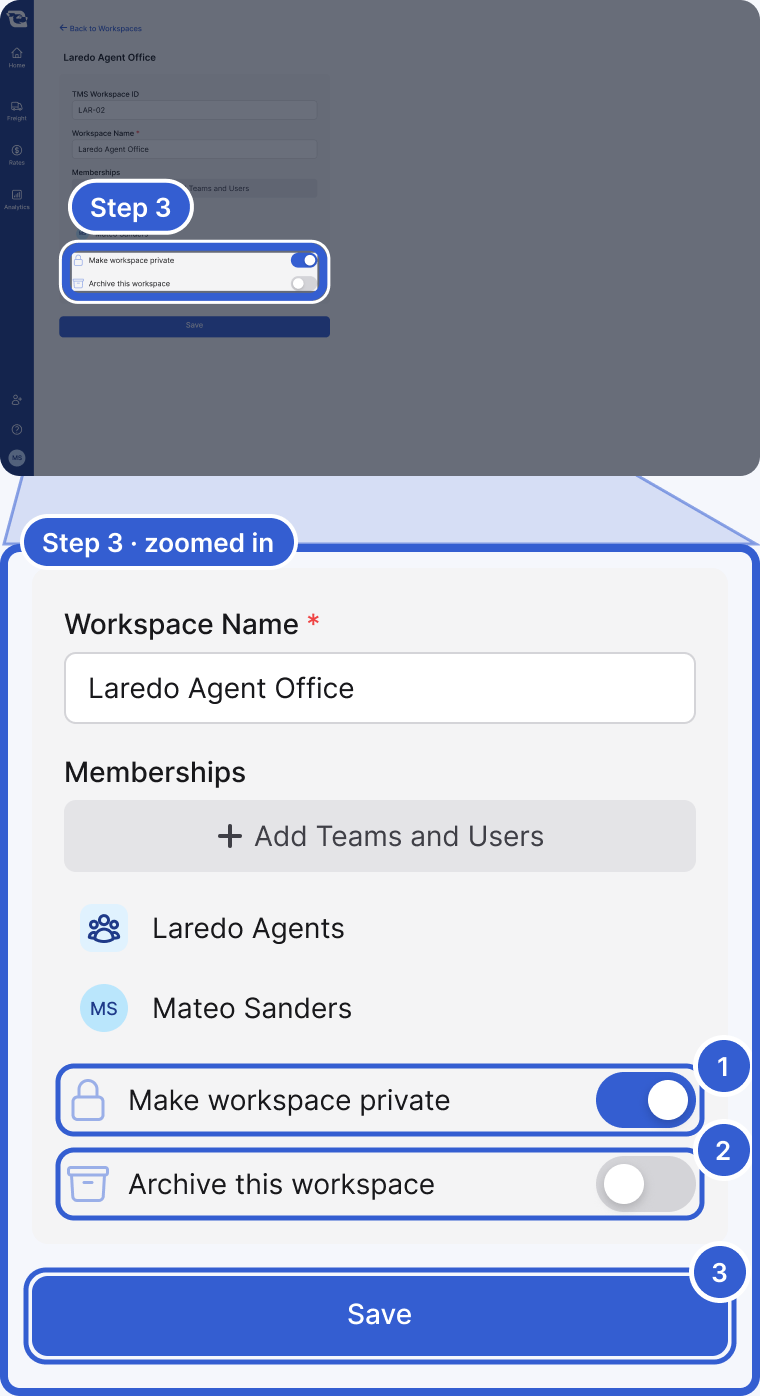Click the TMS Workspace ID label
Viewport: 760px width, 1396px height.
(x=105, y=94)
